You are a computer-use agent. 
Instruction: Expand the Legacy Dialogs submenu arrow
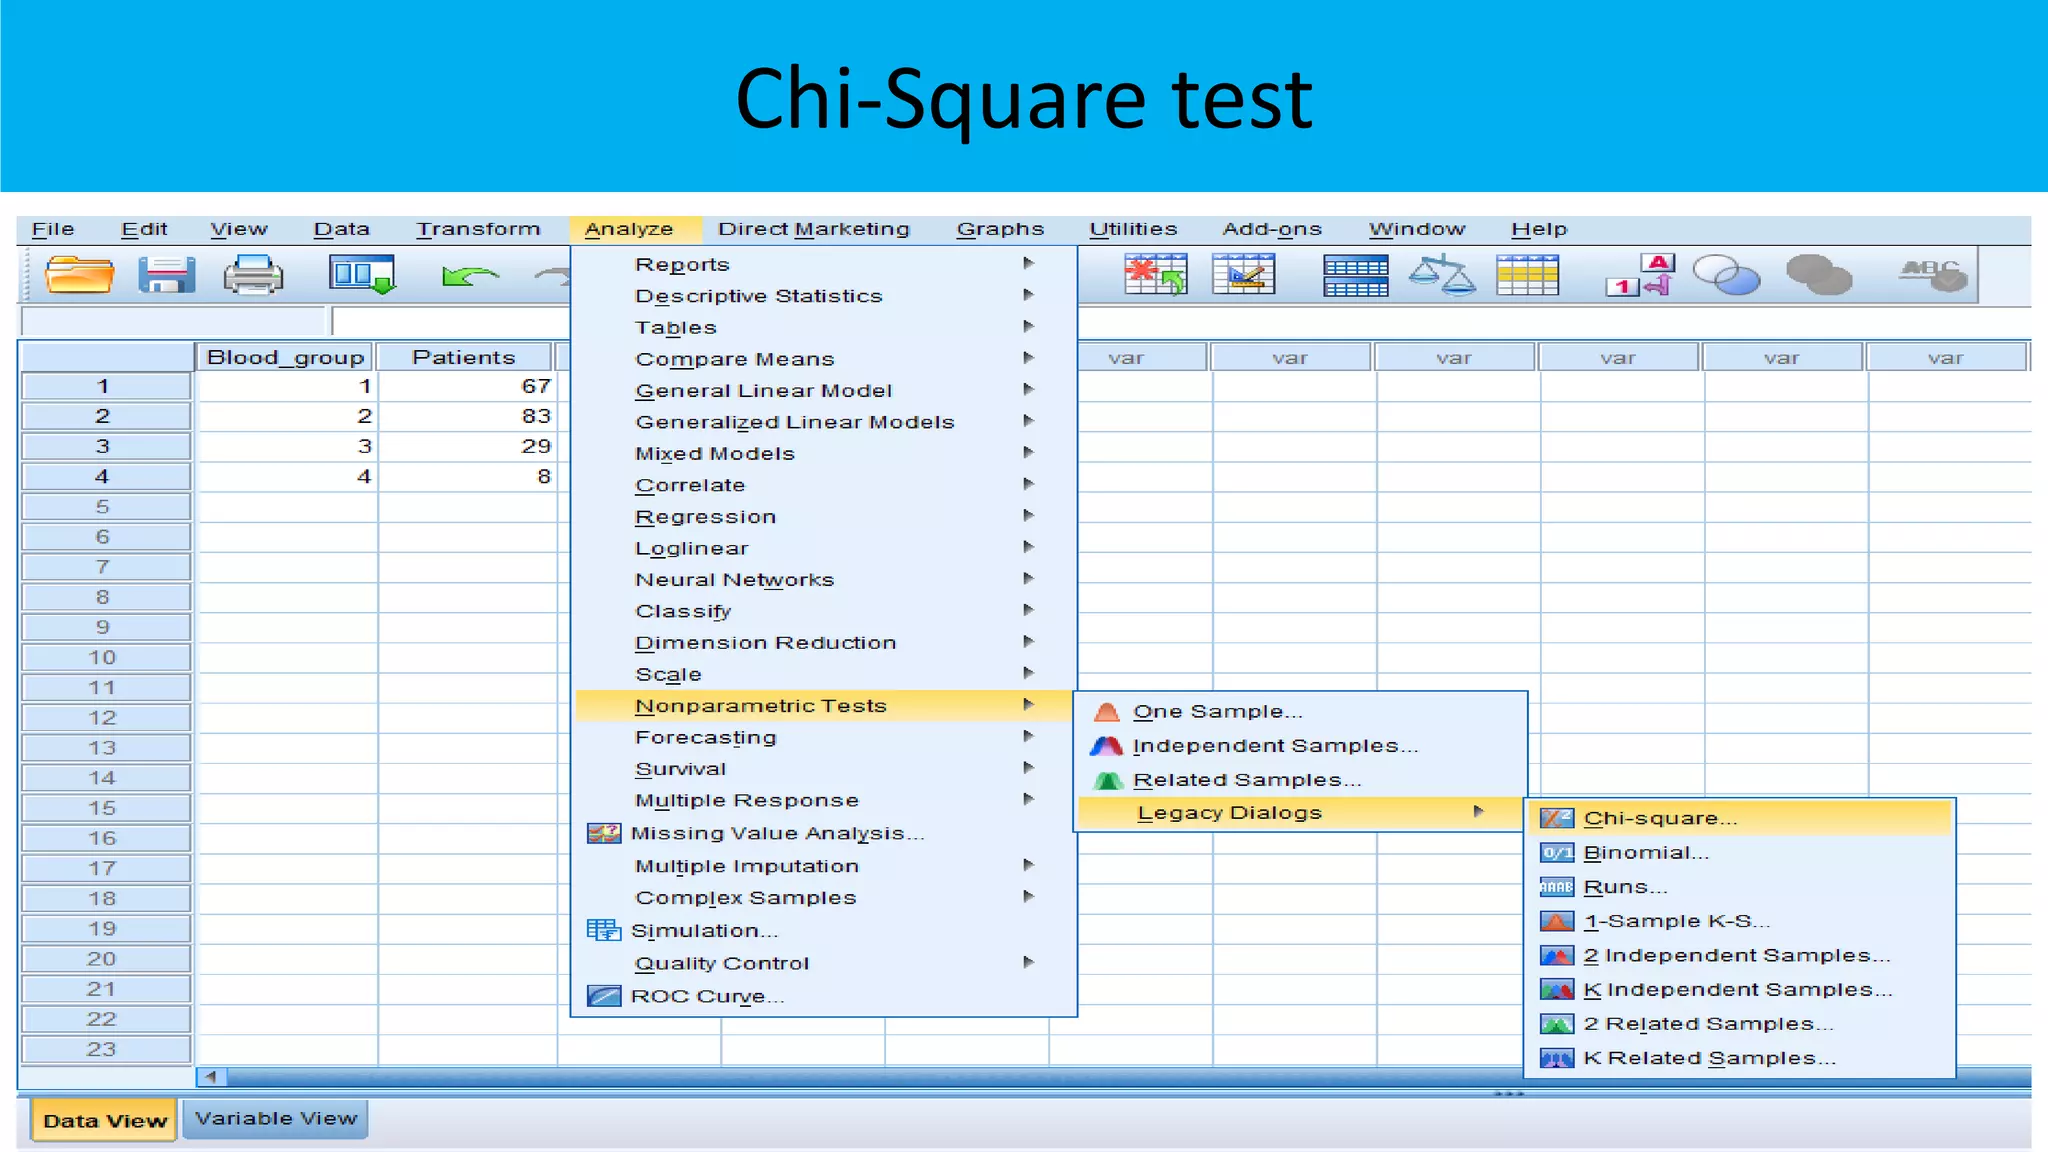point(1478,812)
